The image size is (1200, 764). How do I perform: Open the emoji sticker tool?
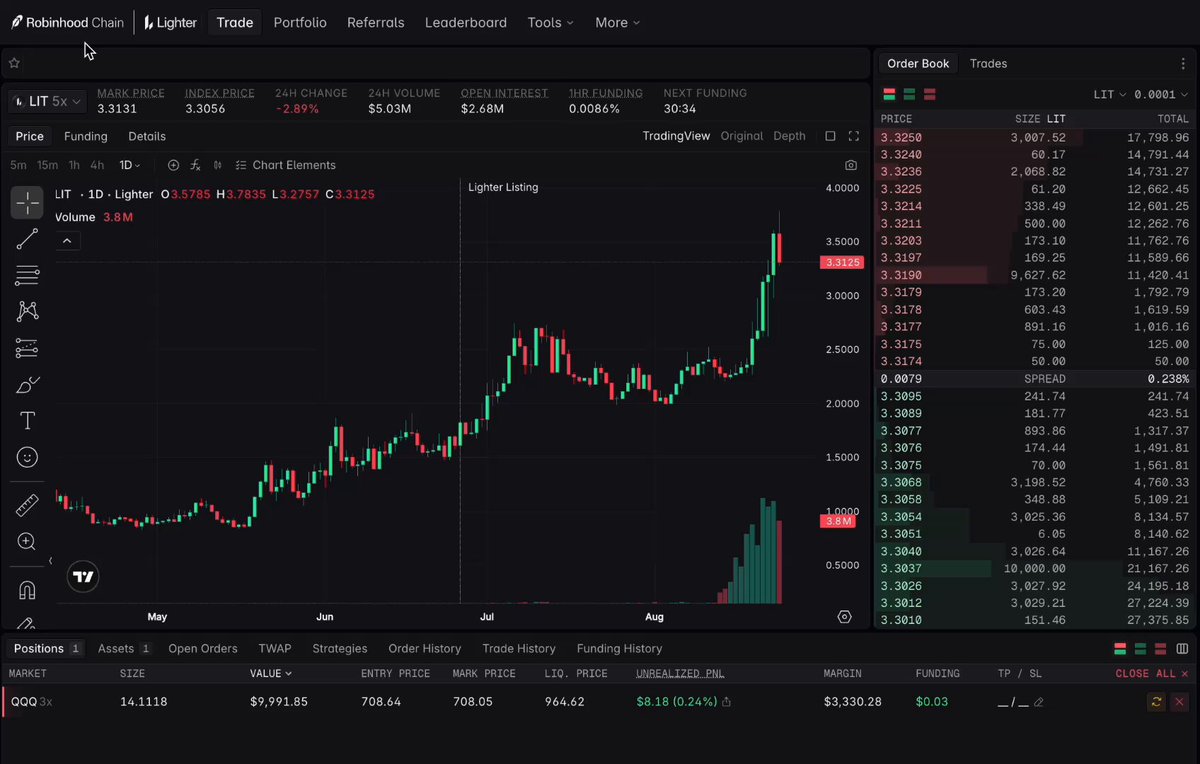pyautogui.click(x=27, y=457)
